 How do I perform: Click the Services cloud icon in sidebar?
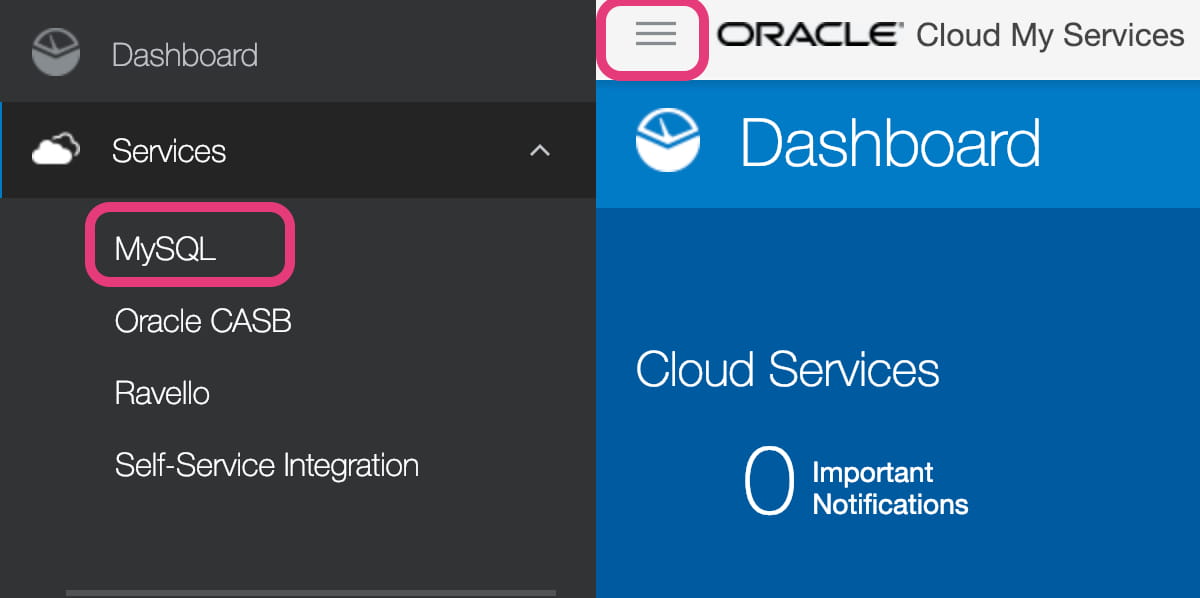[x=56, y=150]
